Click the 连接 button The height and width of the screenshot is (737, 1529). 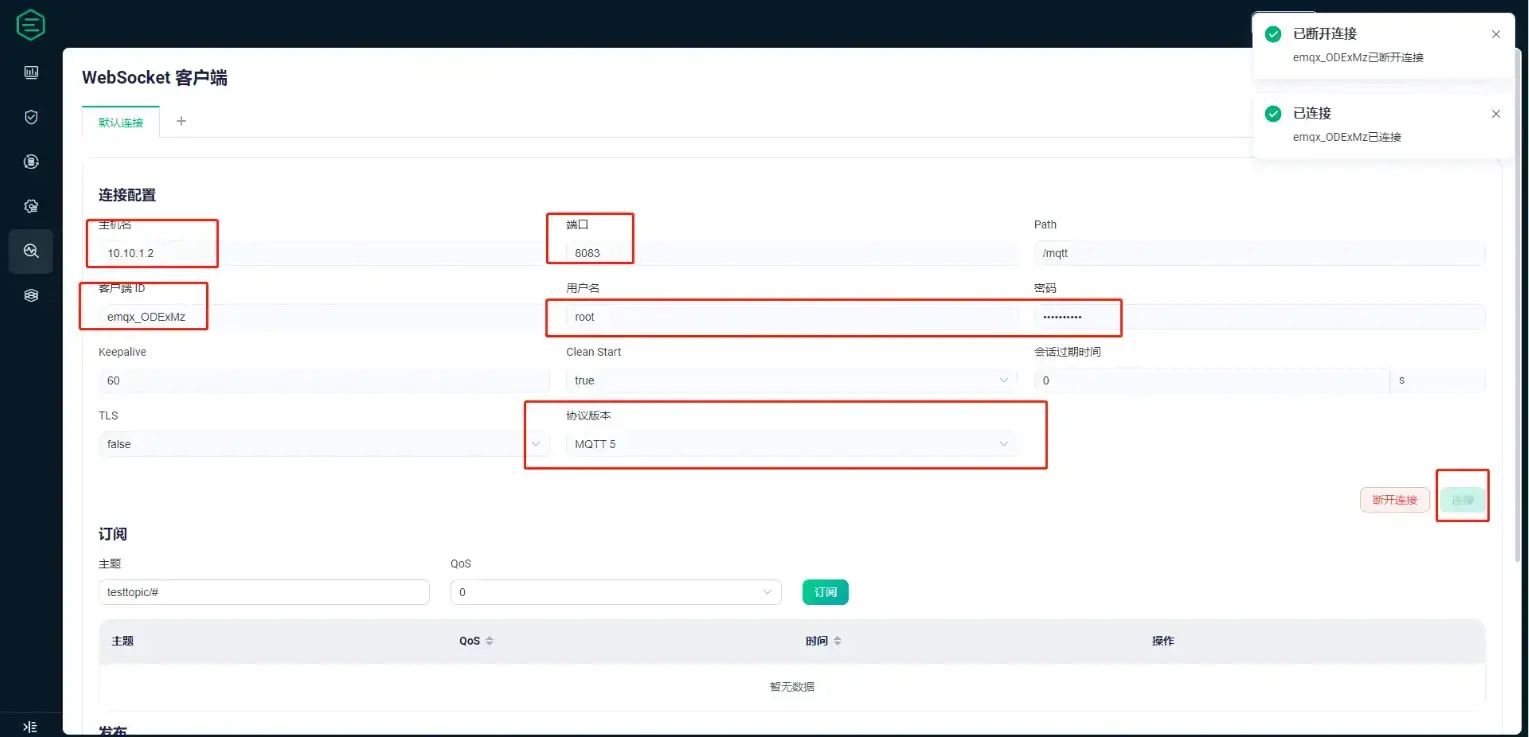point(1463,500)
